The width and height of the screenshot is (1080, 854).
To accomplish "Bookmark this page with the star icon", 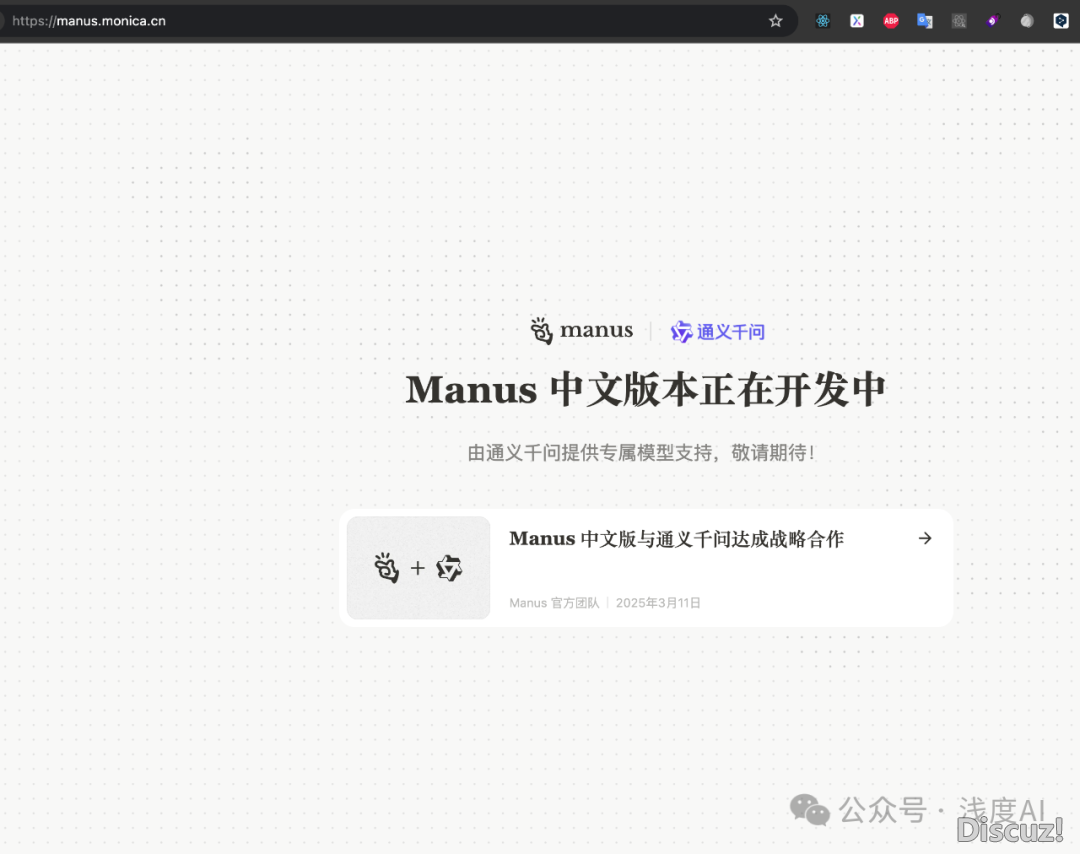I will tap(775, 21).
